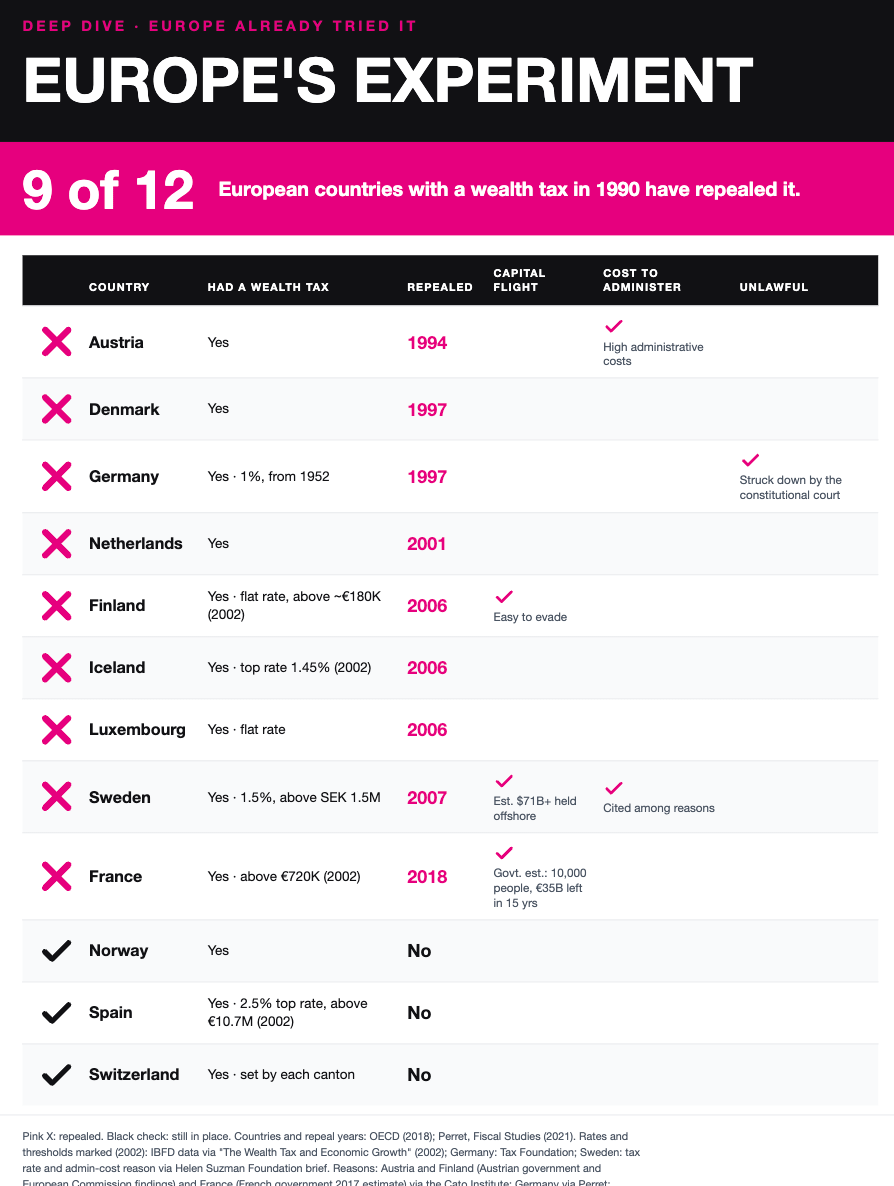Image resolution: width=894 pixels, height=1186 pixels.
Task: Click Finland's capital flight checkmark
Action: pyautogui.click(x=504, y=597)
